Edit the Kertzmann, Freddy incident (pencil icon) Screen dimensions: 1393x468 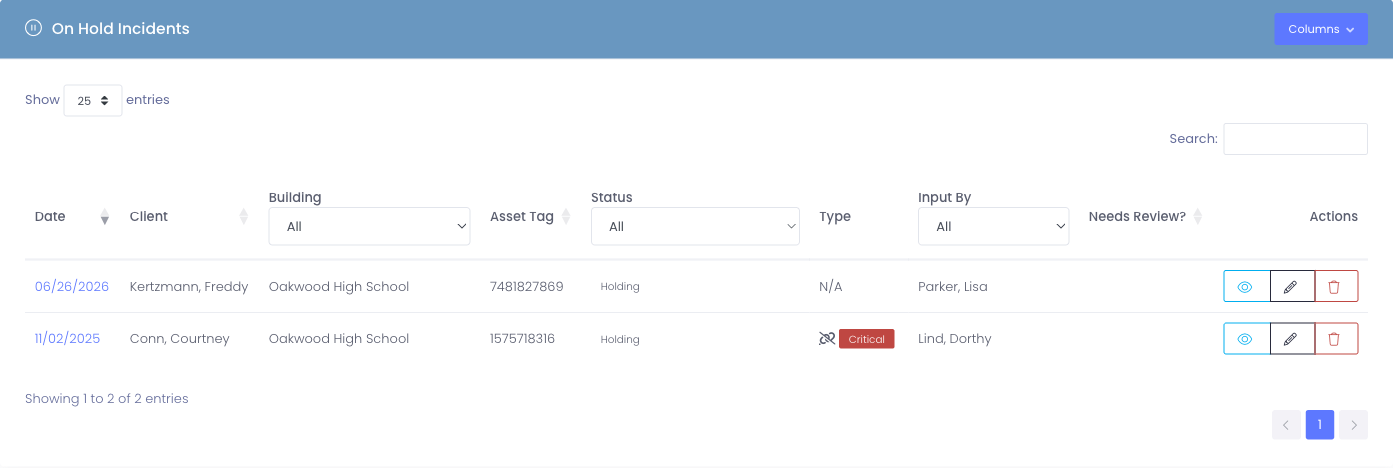click(1292, 287)
